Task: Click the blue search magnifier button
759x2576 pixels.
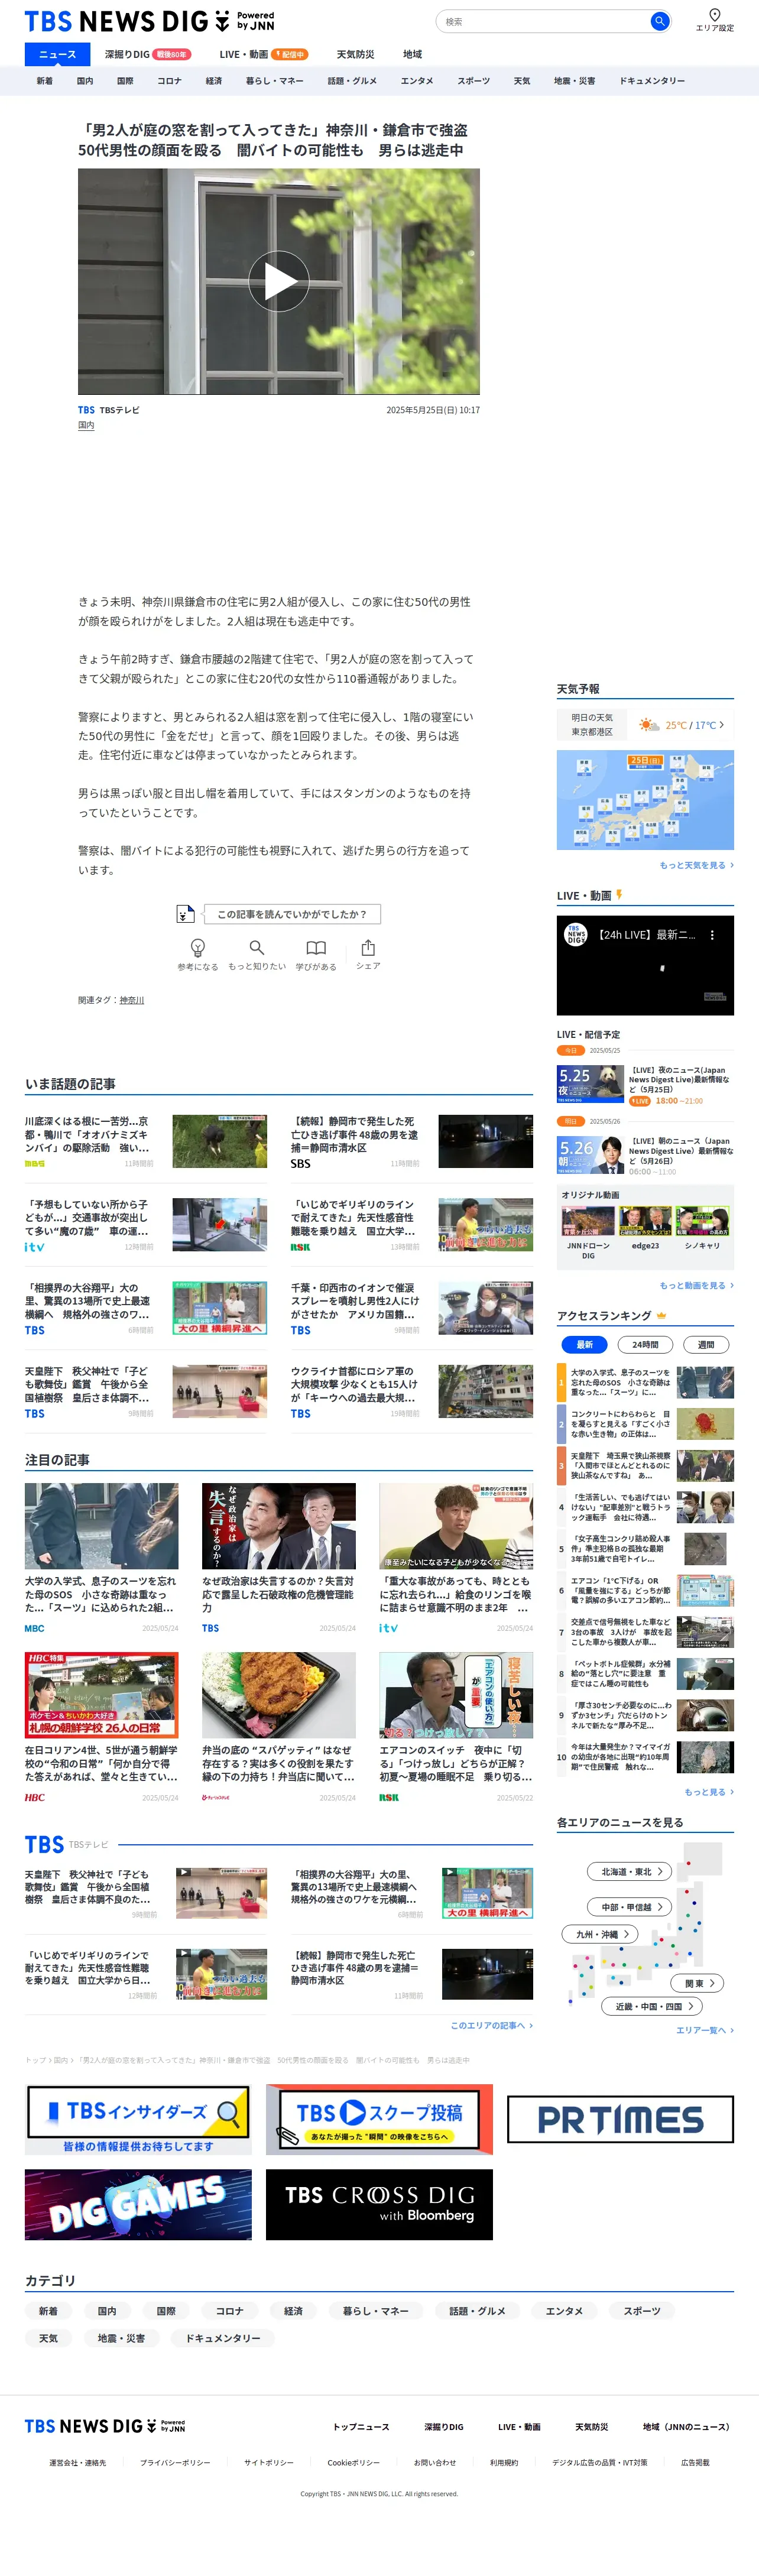Action: [x=659, y=21]
